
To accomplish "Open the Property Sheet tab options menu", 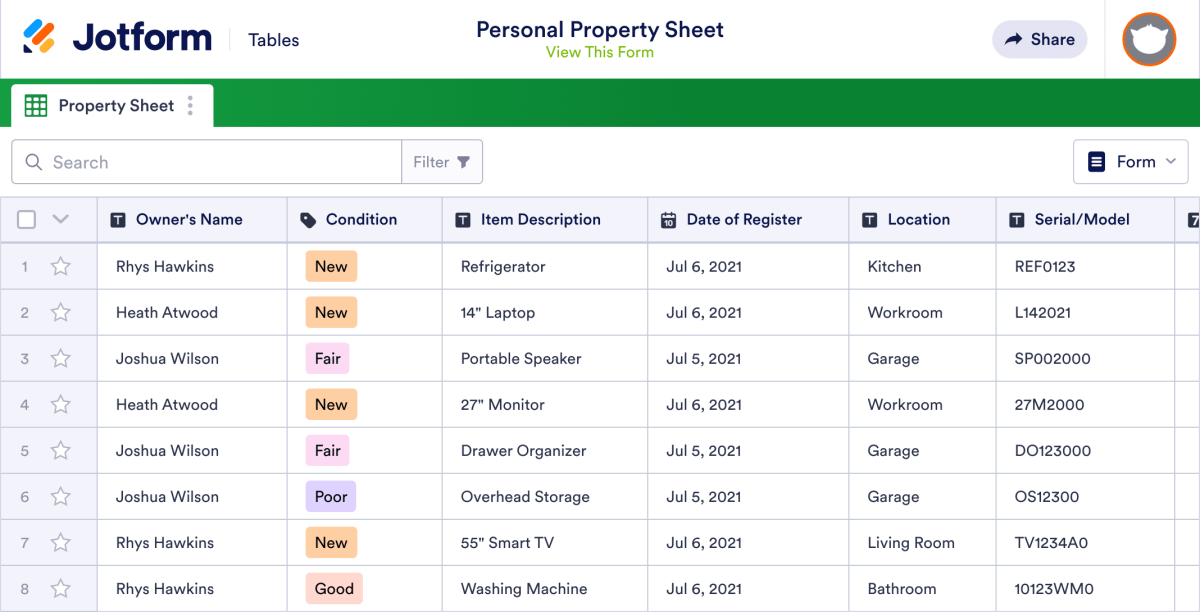I will (190, 105).
